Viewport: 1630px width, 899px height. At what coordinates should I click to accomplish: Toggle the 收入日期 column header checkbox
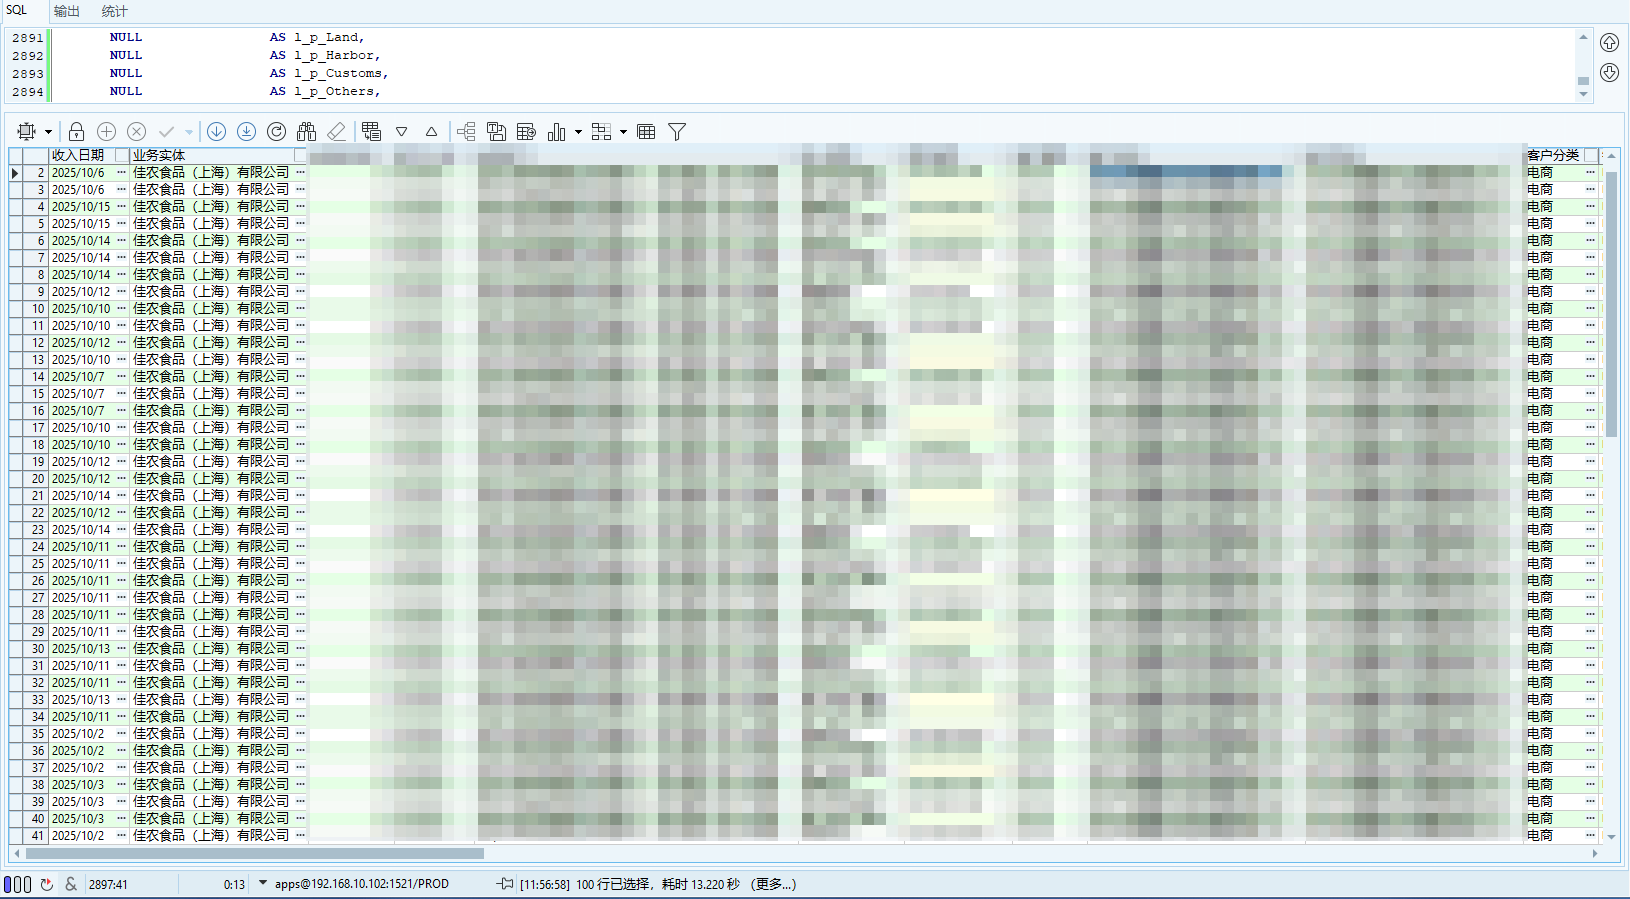tap(122, 155)
